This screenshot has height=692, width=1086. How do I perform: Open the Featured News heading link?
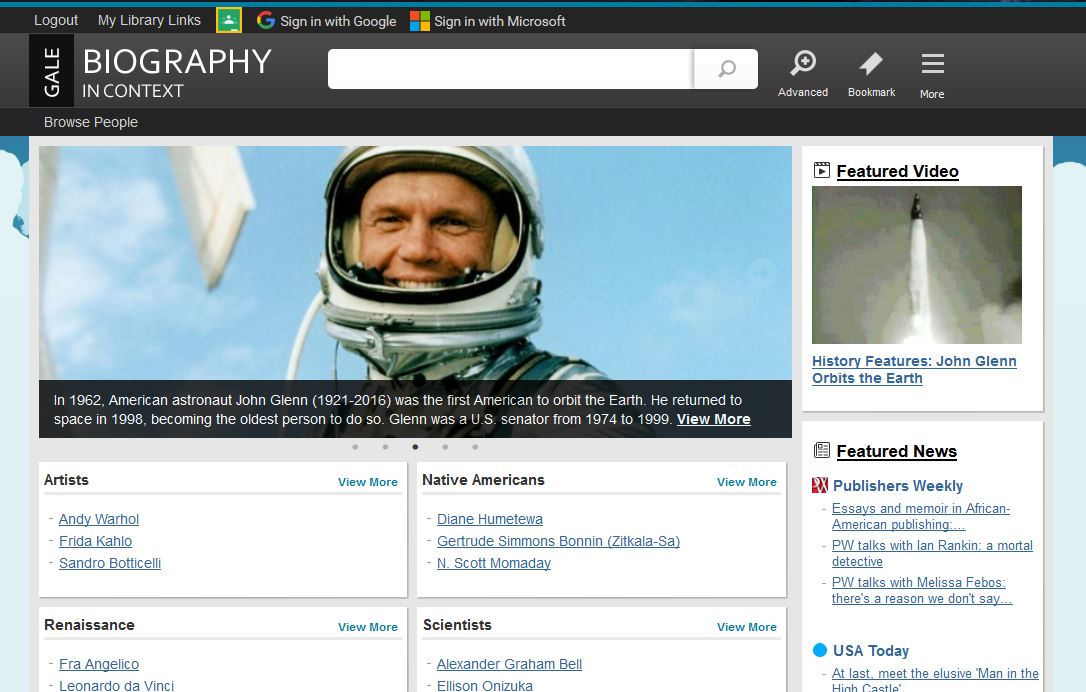pos(897,451)
